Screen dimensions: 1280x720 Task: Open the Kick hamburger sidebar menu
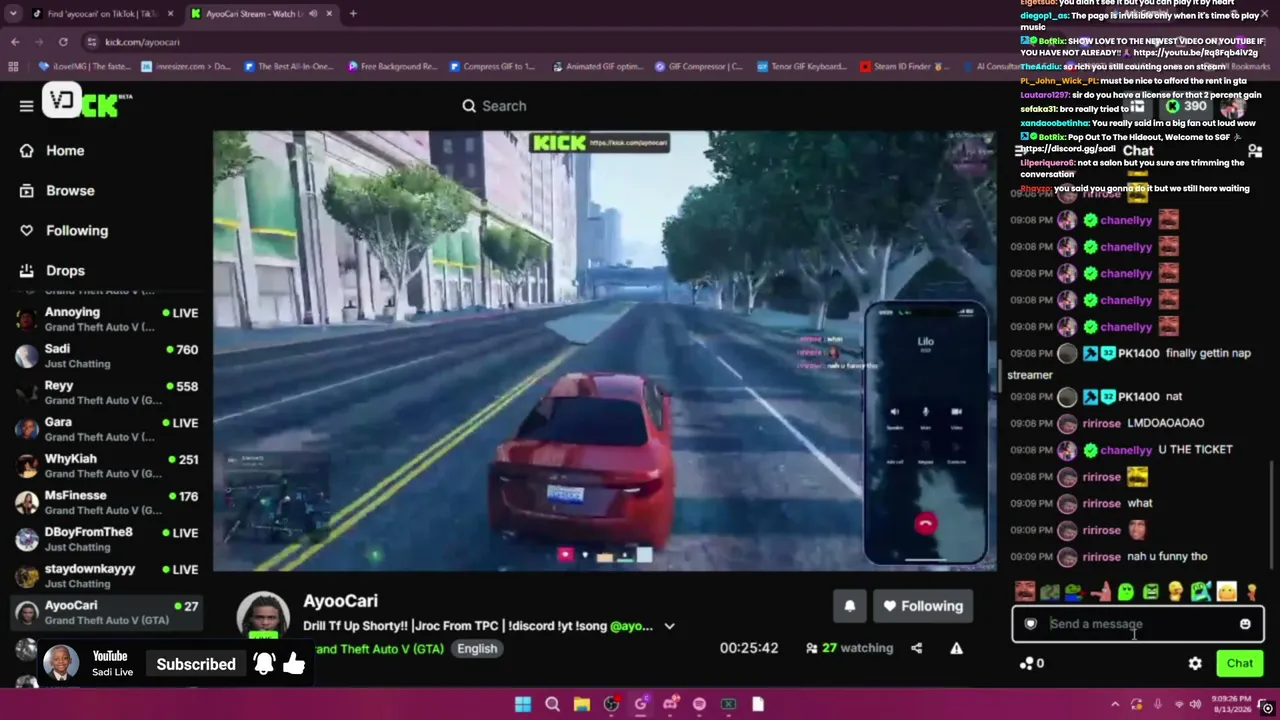click(26, 106)
